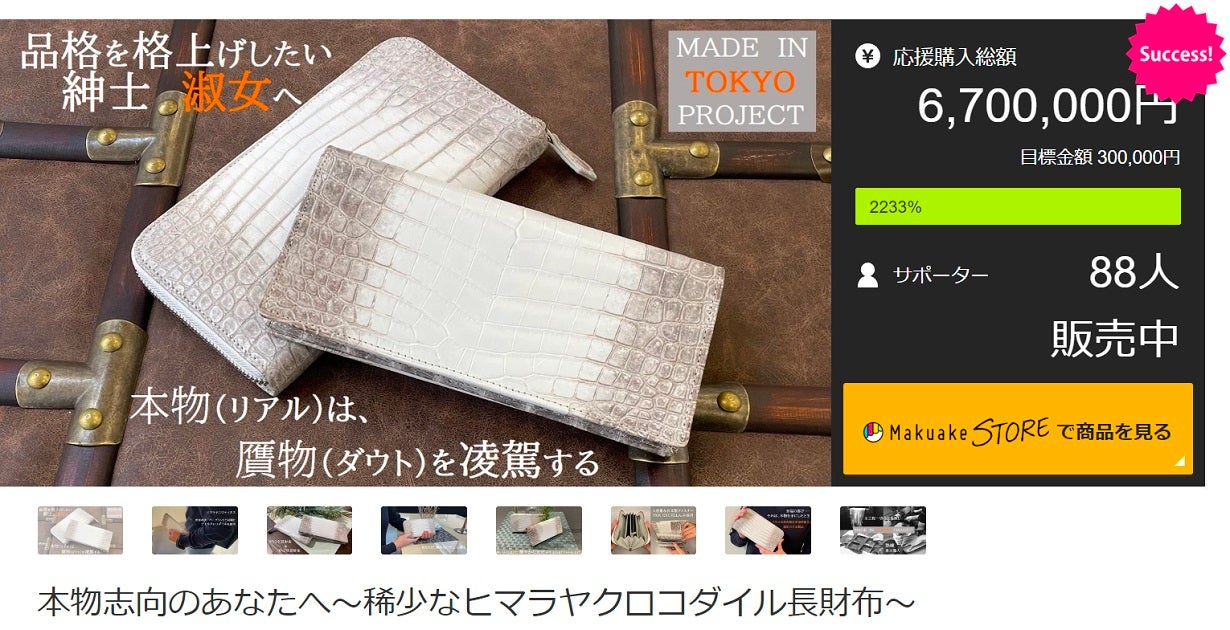Viewport: 1230px width, 630px height.
Task: Select the third thumbnail of wallets with a plant
Action: (x=309, y=530)
